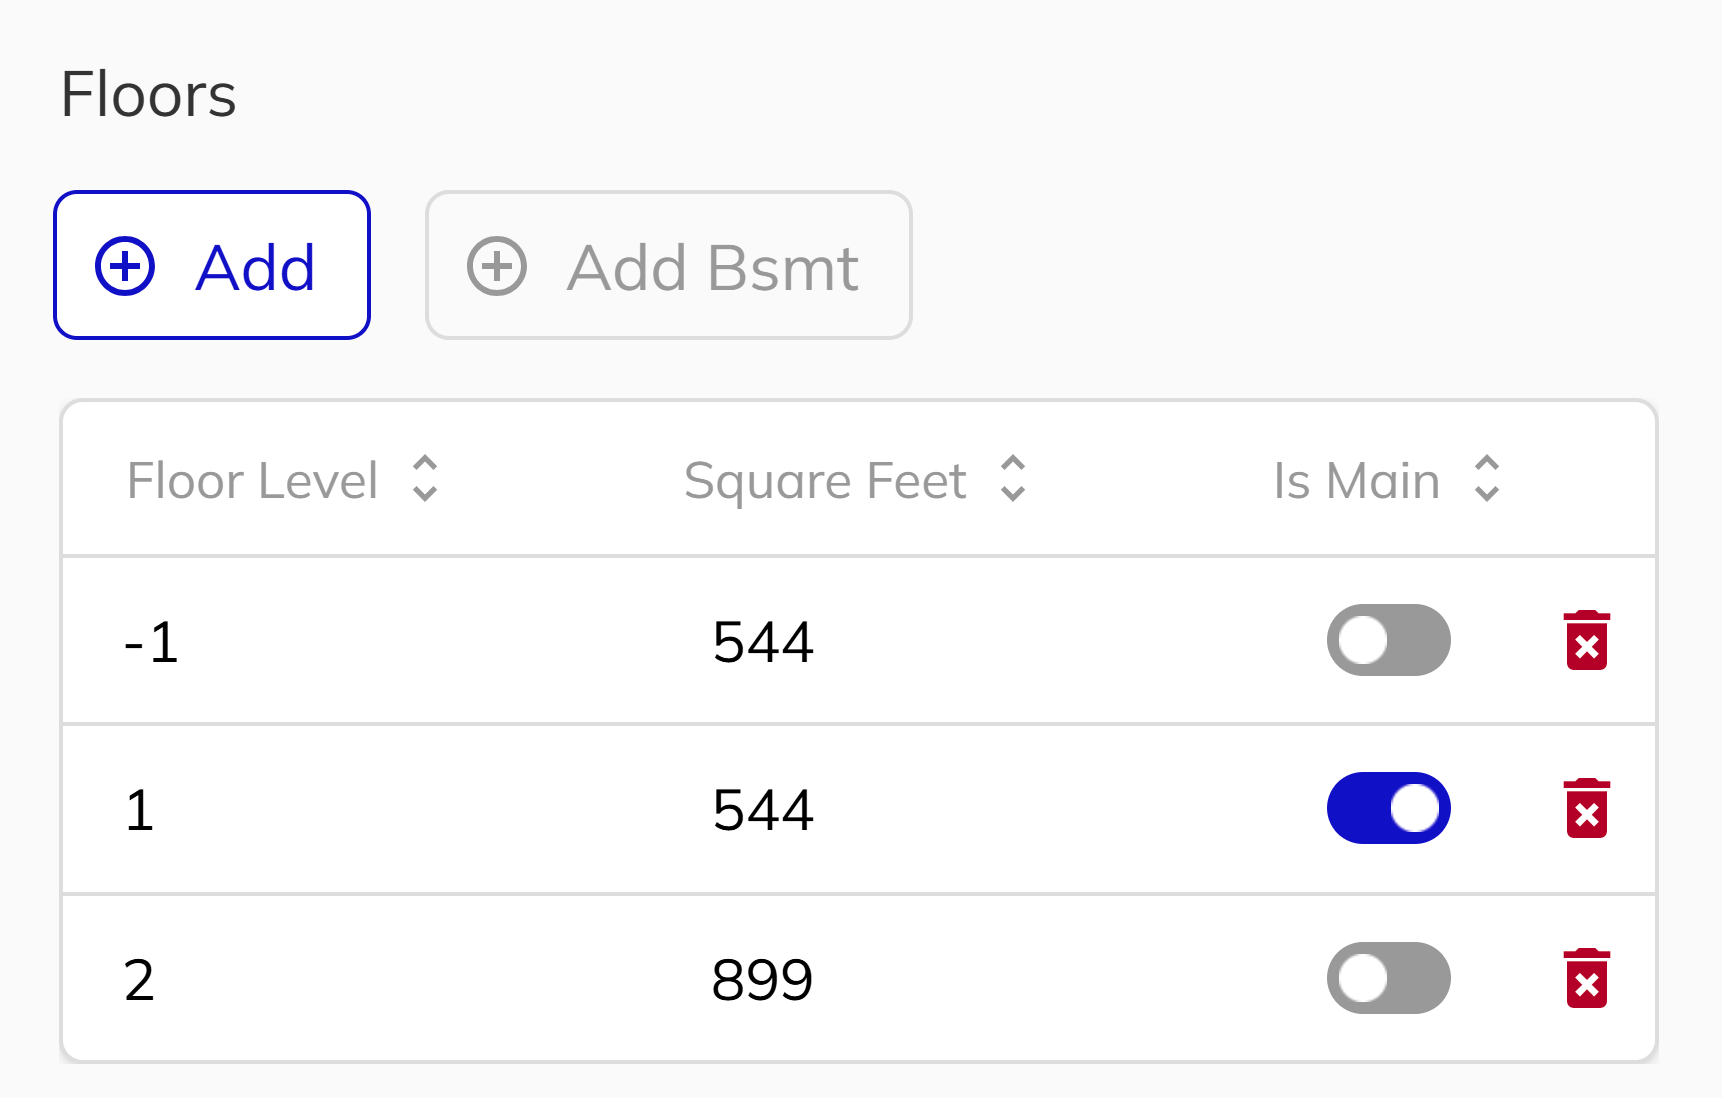Disable Is Main on floor level 1

coord(1388,808)
